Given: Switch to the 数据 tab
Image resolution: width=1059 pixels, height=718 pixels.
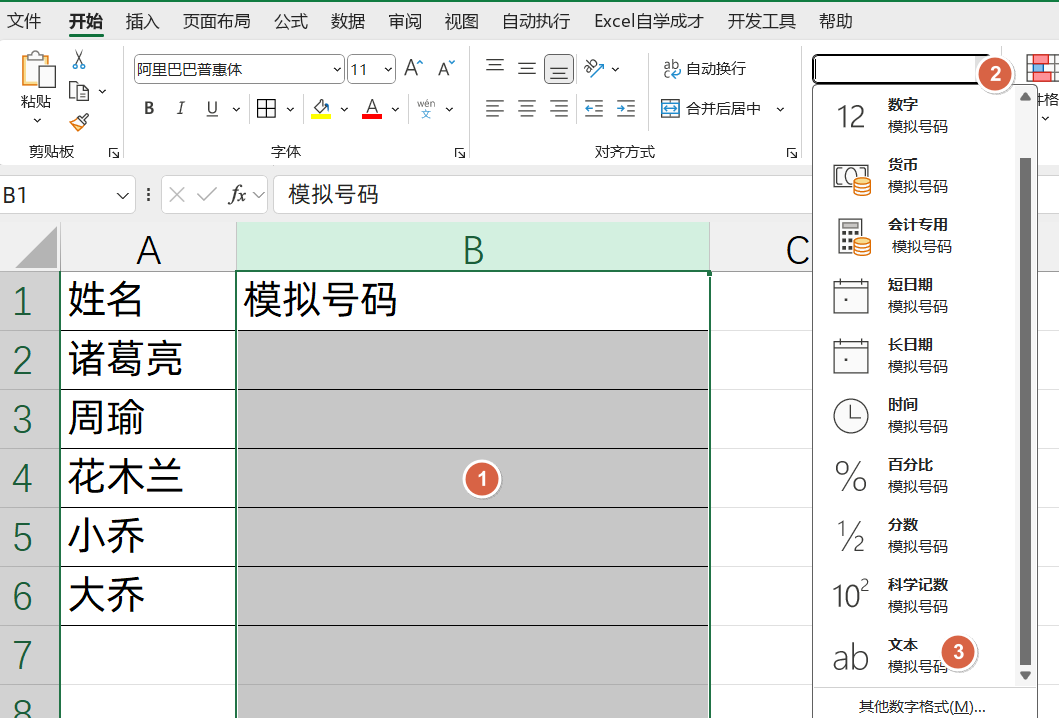Looking at the screenshot, I should [x=348, y=22].
